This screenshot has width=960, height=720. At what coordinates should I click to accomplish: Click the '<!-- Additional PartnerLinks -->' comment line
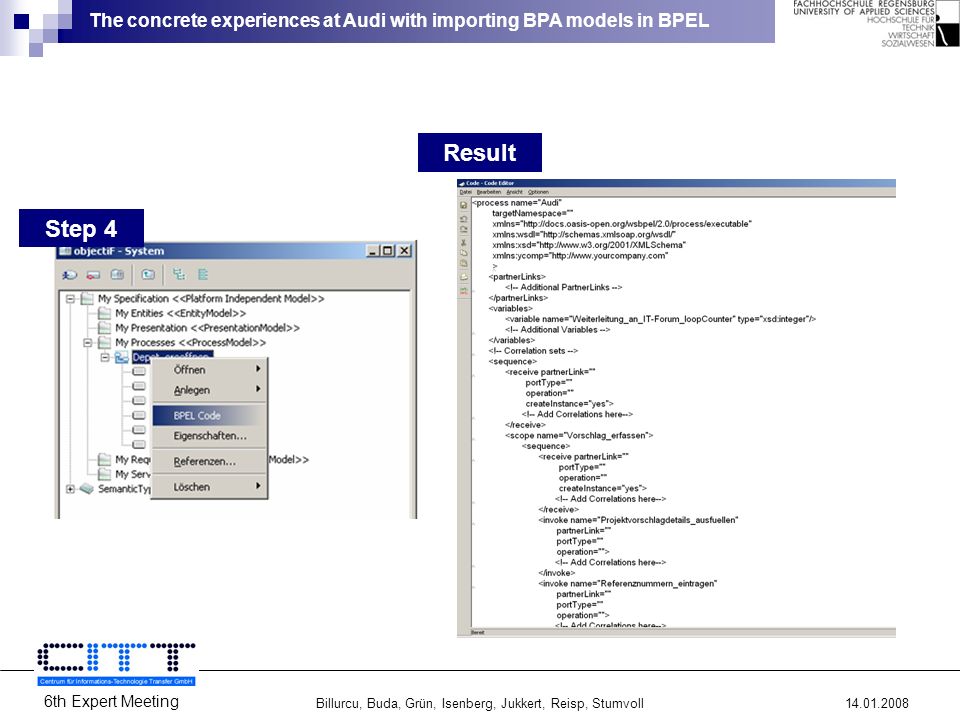tap(563, 287)
